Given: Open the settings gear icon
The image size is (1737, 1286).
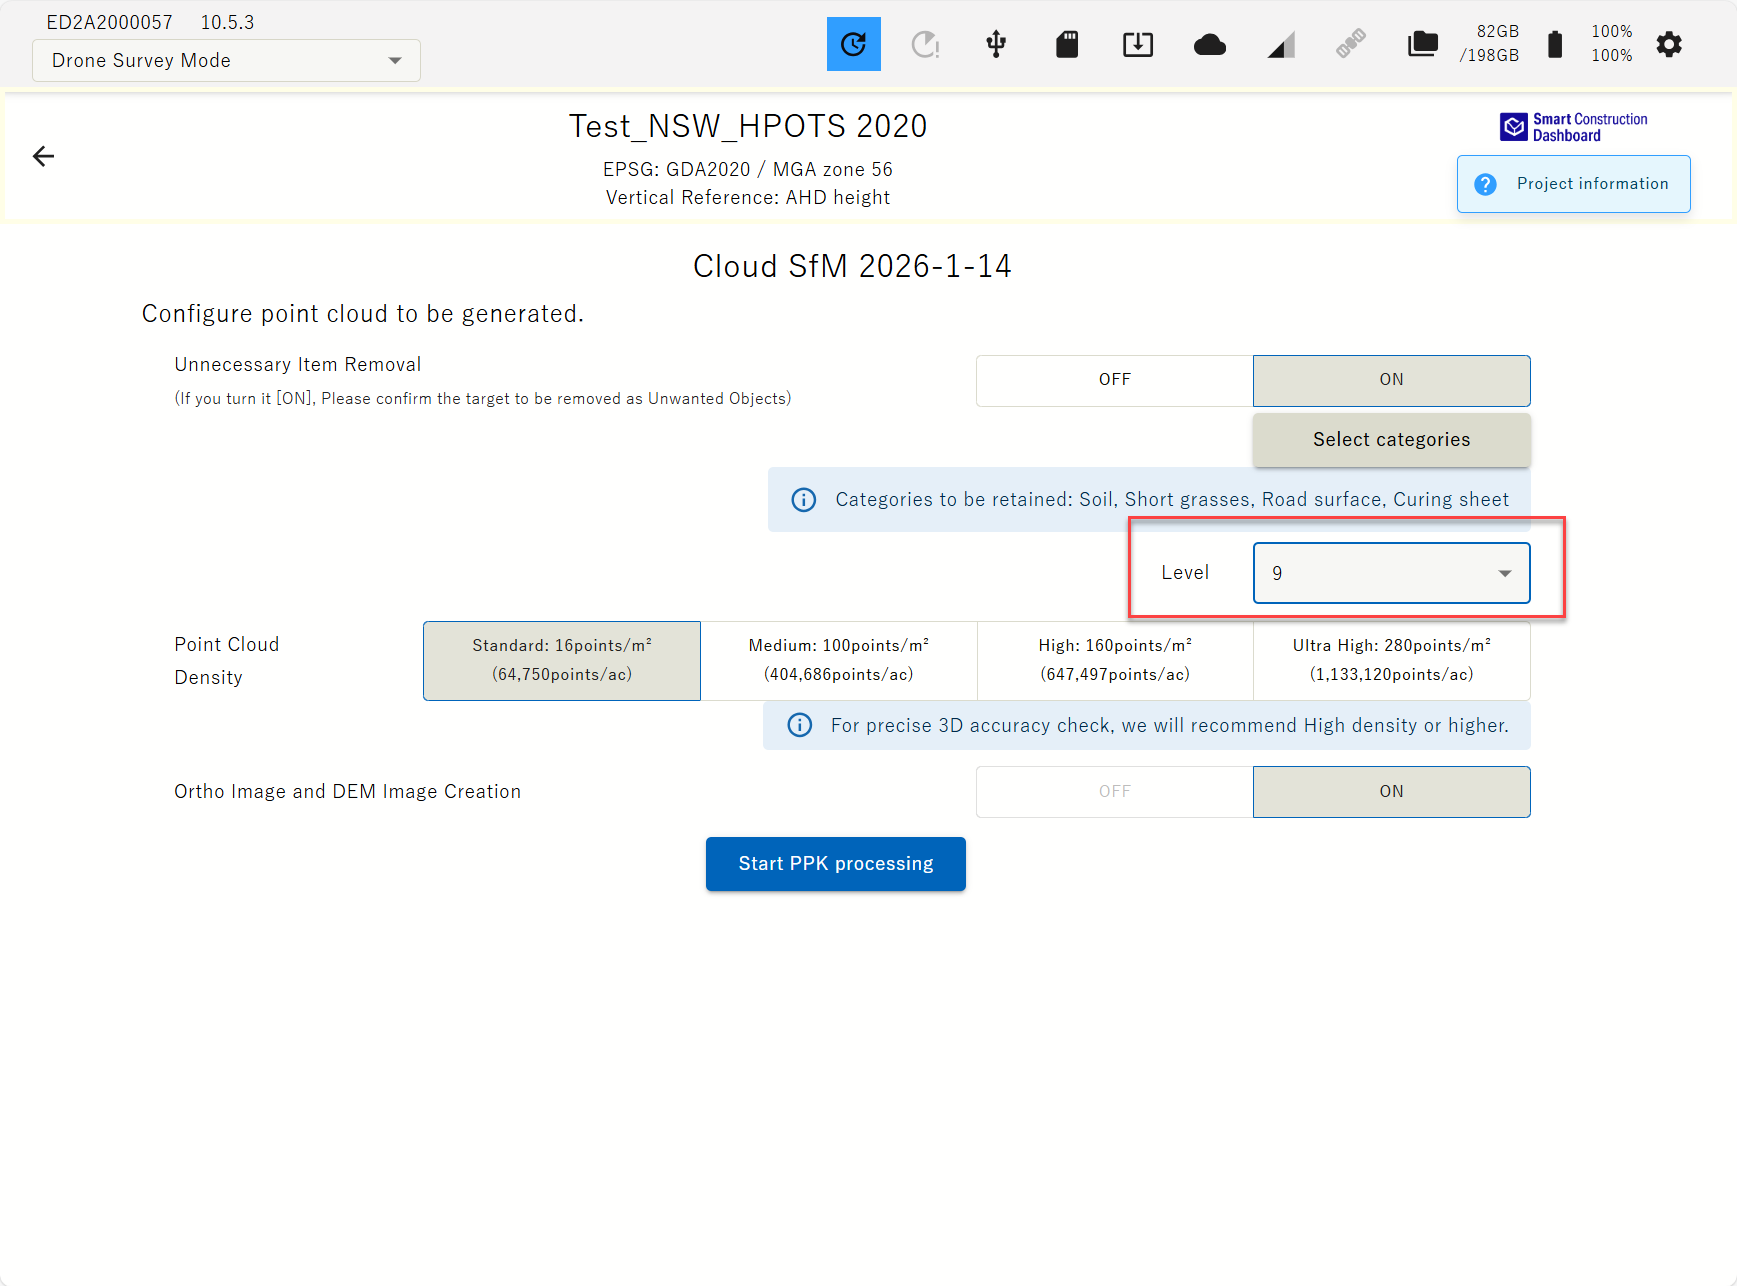Looking at the screenshot, I should [x=1669, y=44].
